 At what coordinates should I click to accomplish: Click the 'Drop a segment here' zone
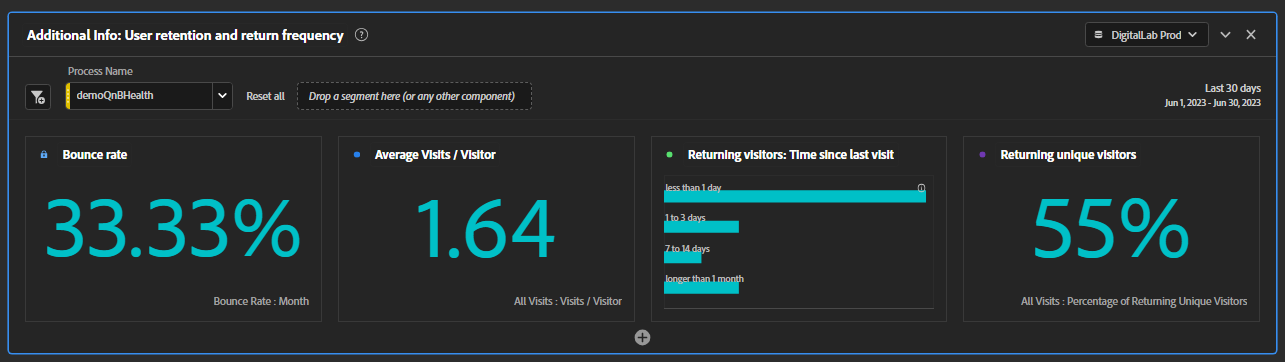[x=414, y=96]
